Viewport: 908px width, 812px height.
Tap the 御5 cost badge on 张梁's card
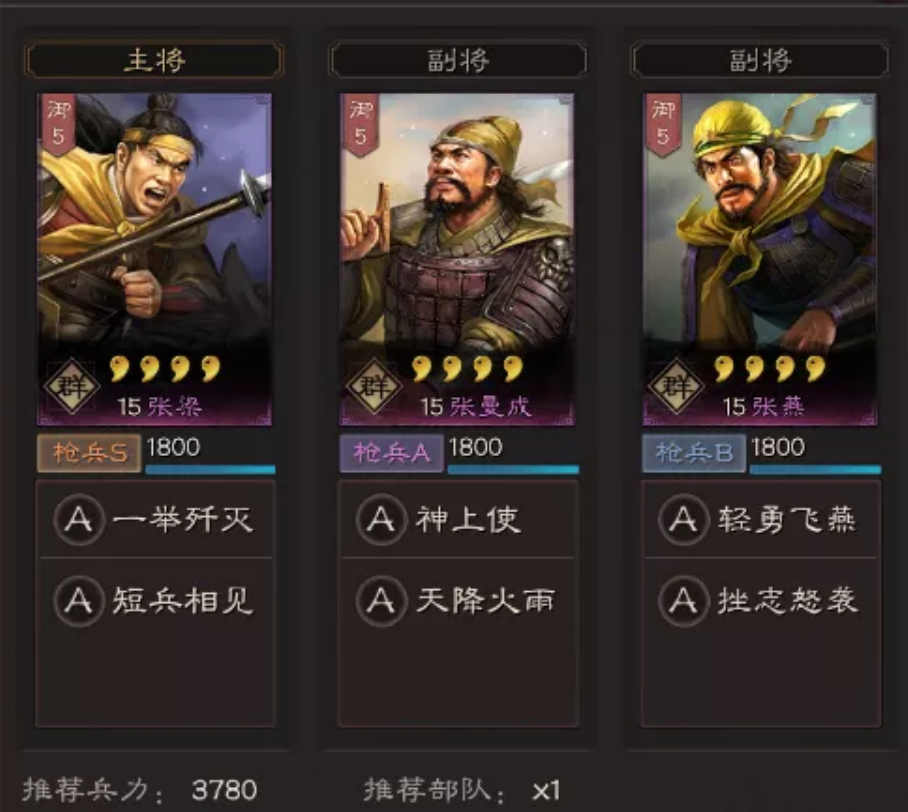[x=59, y=124]
